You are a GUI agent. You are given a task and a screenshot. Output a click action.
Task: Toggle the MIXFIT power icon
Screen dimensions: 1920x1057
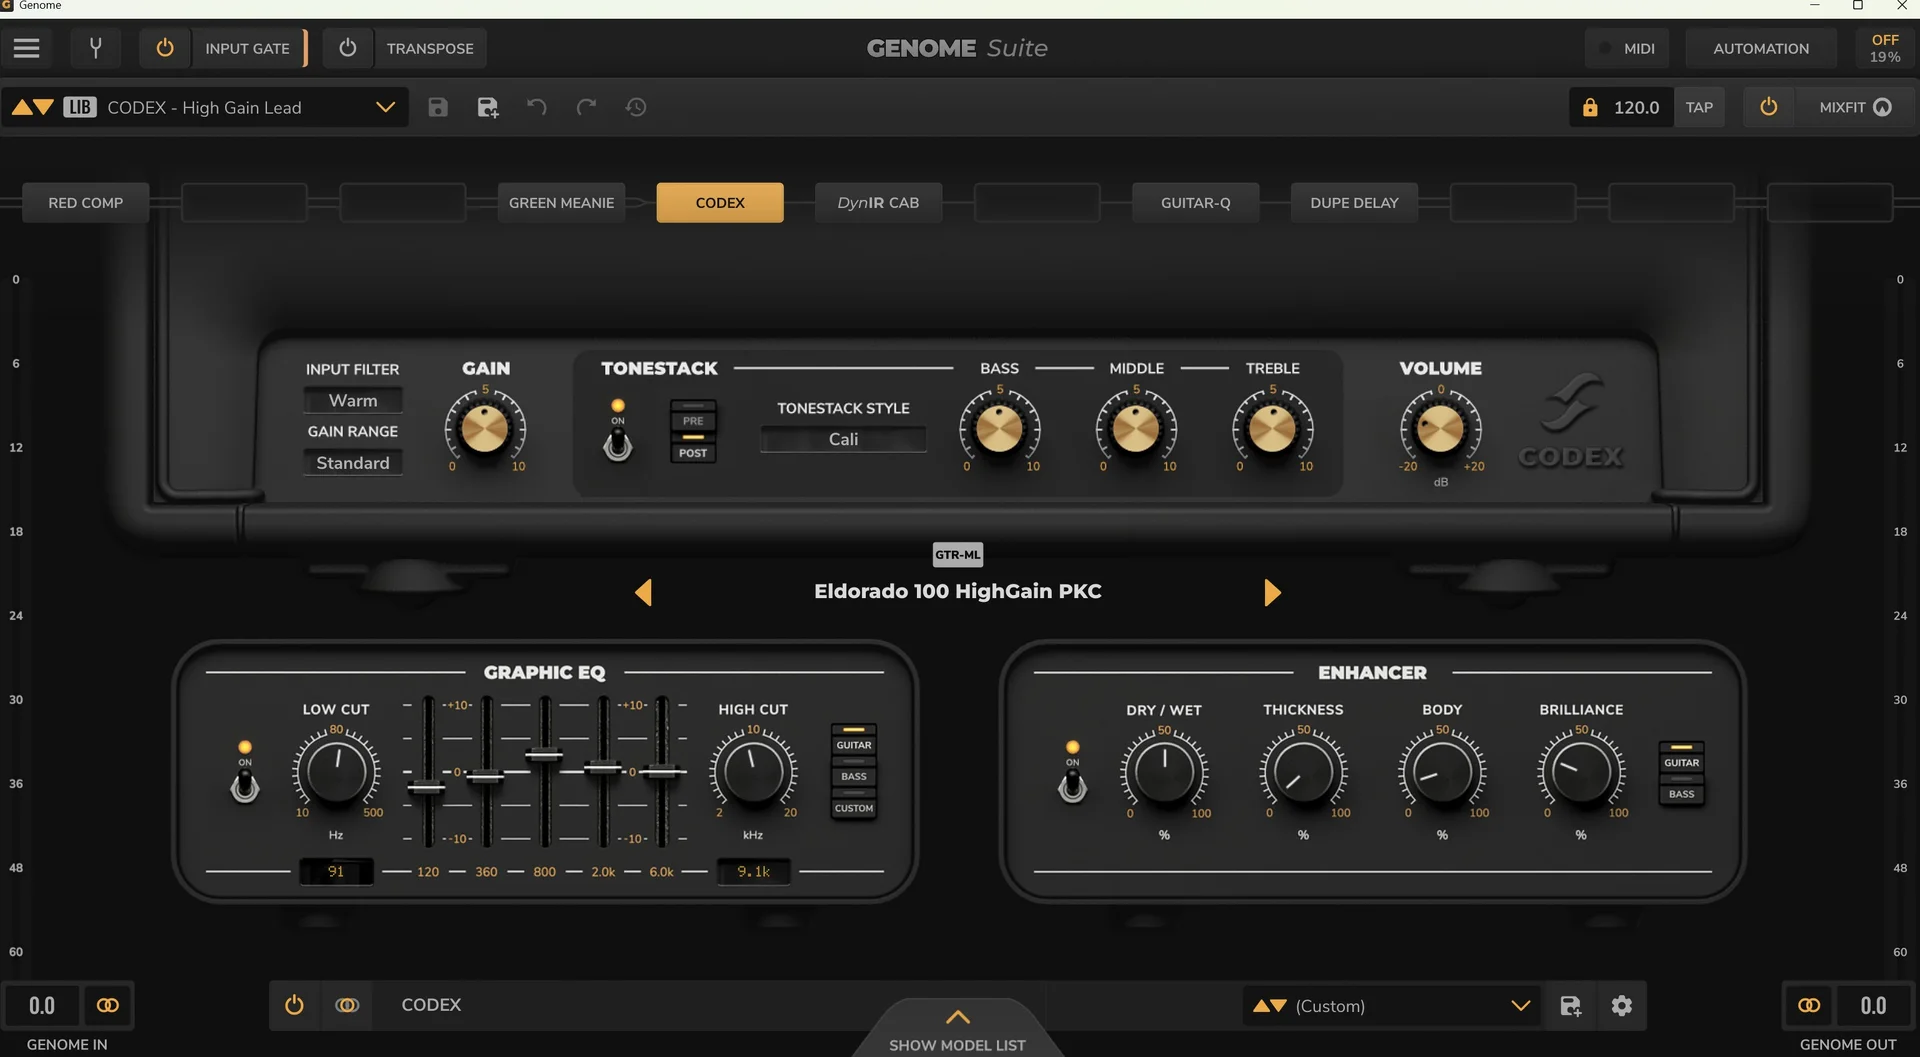coord(1768,107)
